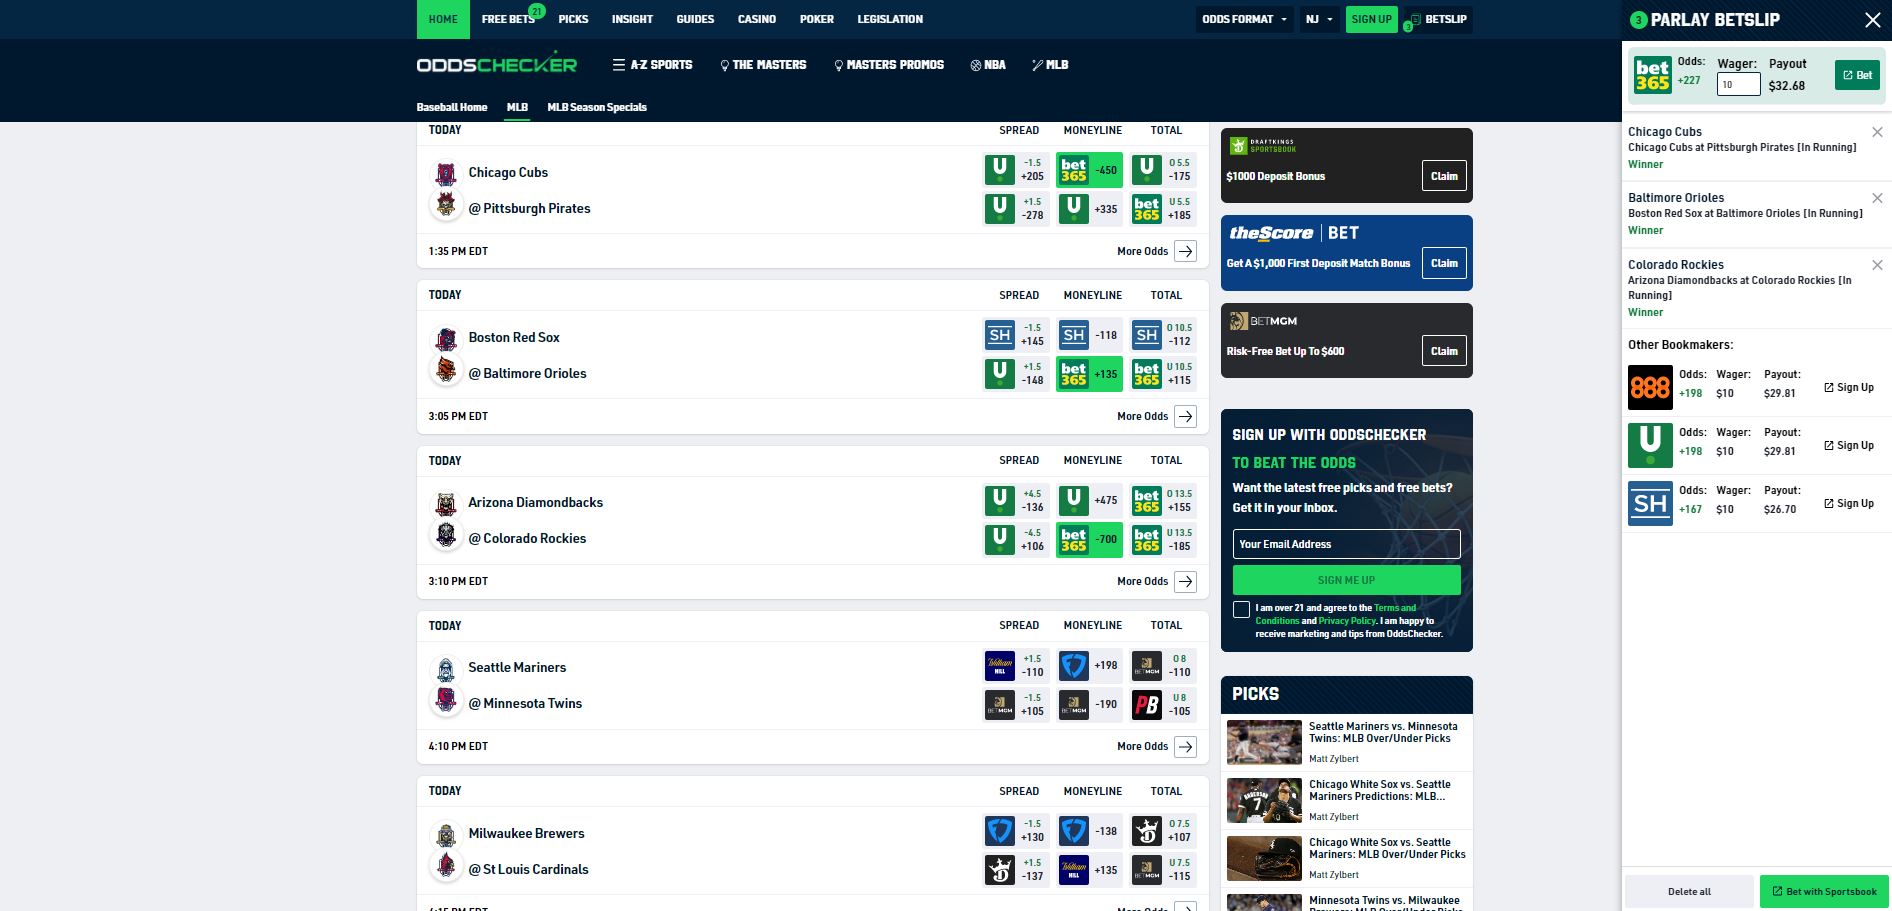The image size is (1892, 911).
Task: Select Seattle Mariners moneyline +198
Action: pos(1089,665)
